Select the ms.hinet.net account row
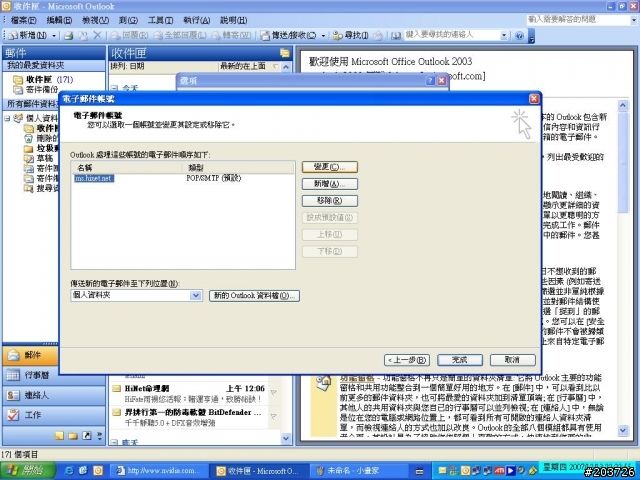 pos(182,178)
